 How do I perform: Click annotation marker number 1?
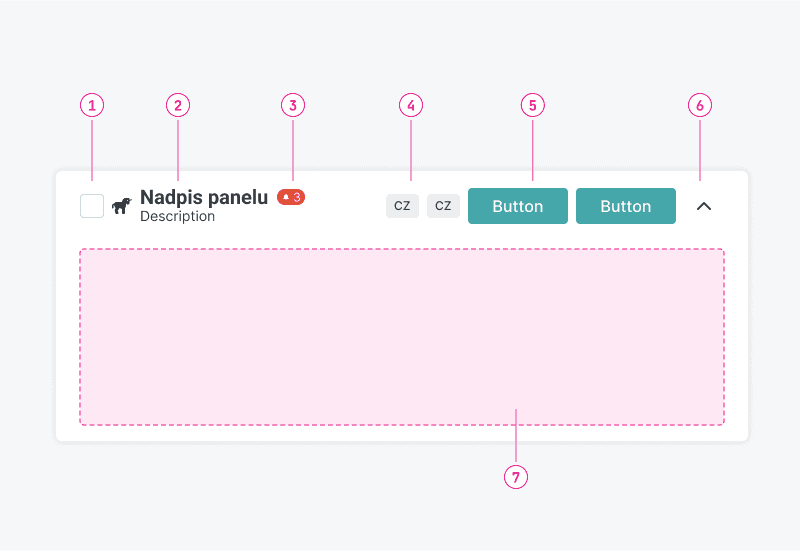click(x=92, y=105)
